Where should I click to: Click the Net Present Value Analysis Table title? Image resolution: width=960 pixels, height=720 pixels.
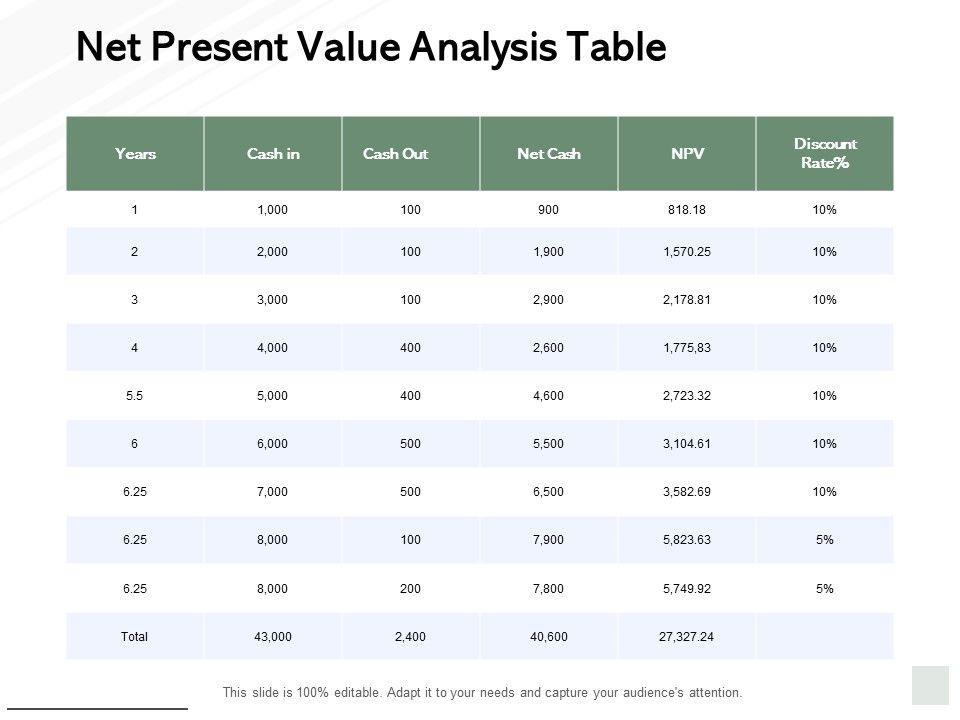tap(371, 47)
